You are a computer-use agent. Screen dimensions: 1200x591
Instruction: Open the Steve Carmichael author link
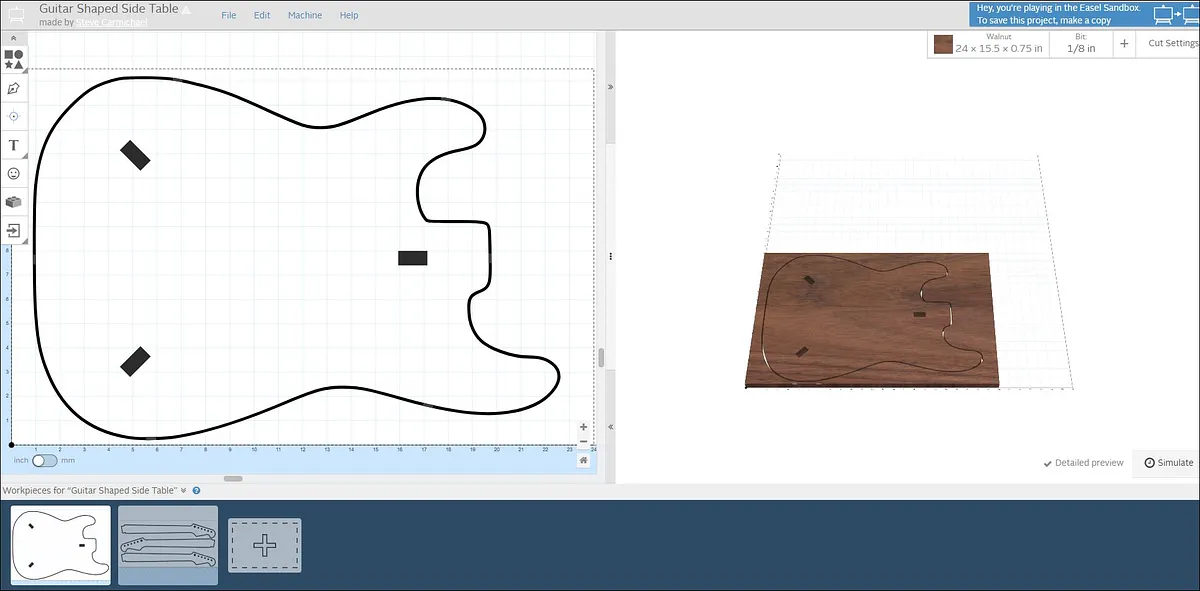click(x=112, y=22)
